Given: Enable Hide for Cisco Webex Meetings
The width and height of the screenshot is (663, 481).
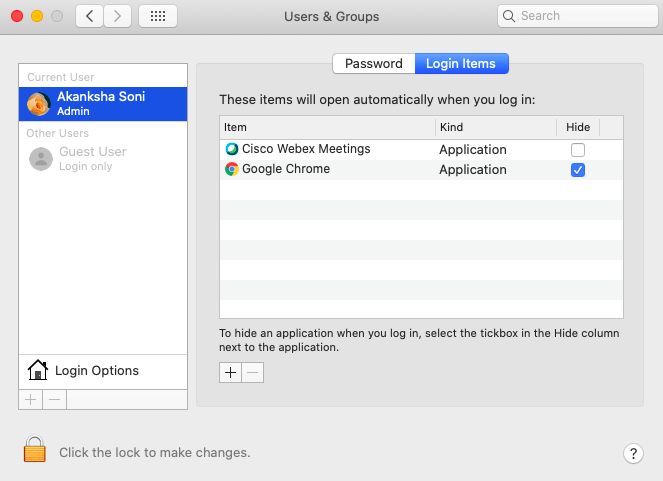Looking at the screenshot, I should pyautogui.click(x=578, y=150).
